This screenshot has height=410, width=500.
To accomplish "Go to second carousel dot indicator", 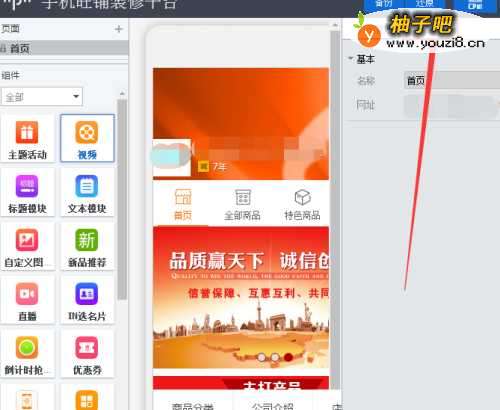I will [x=275, y=357].
